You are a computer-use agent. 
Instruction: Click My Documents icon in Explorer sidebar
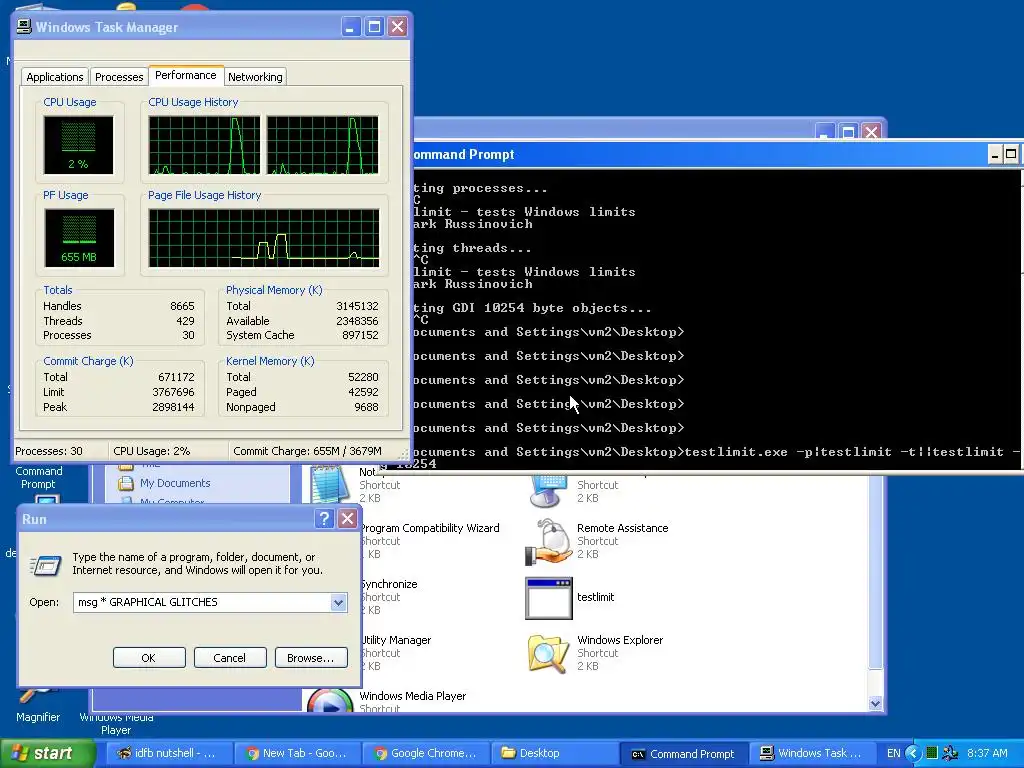coord(125,484)
